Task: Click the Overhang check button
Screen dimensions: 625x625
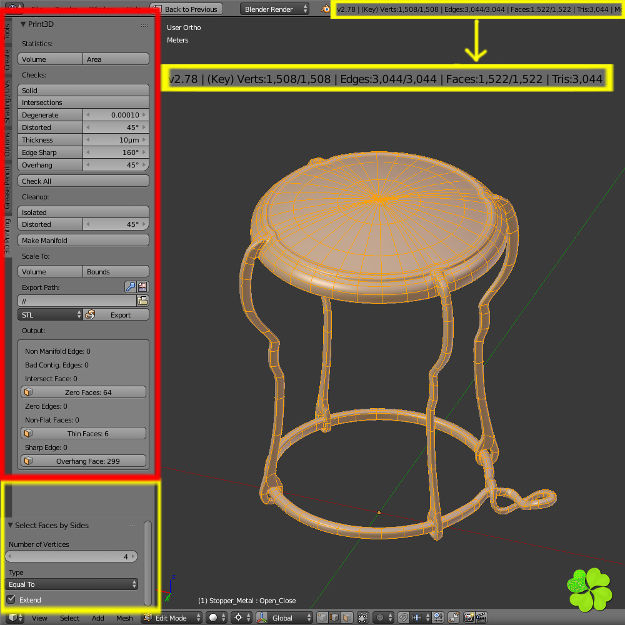Action: click(50, 165)
